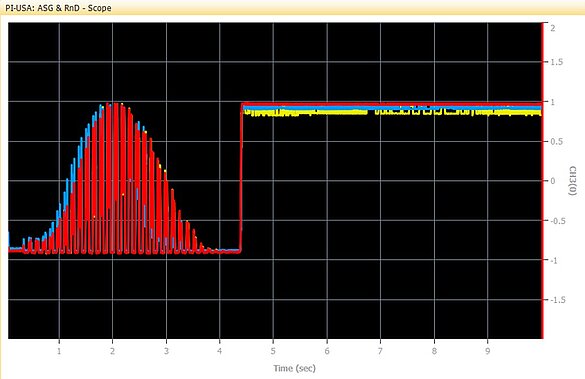Click the rising step edge of red trace

click(x=241, y=179)
